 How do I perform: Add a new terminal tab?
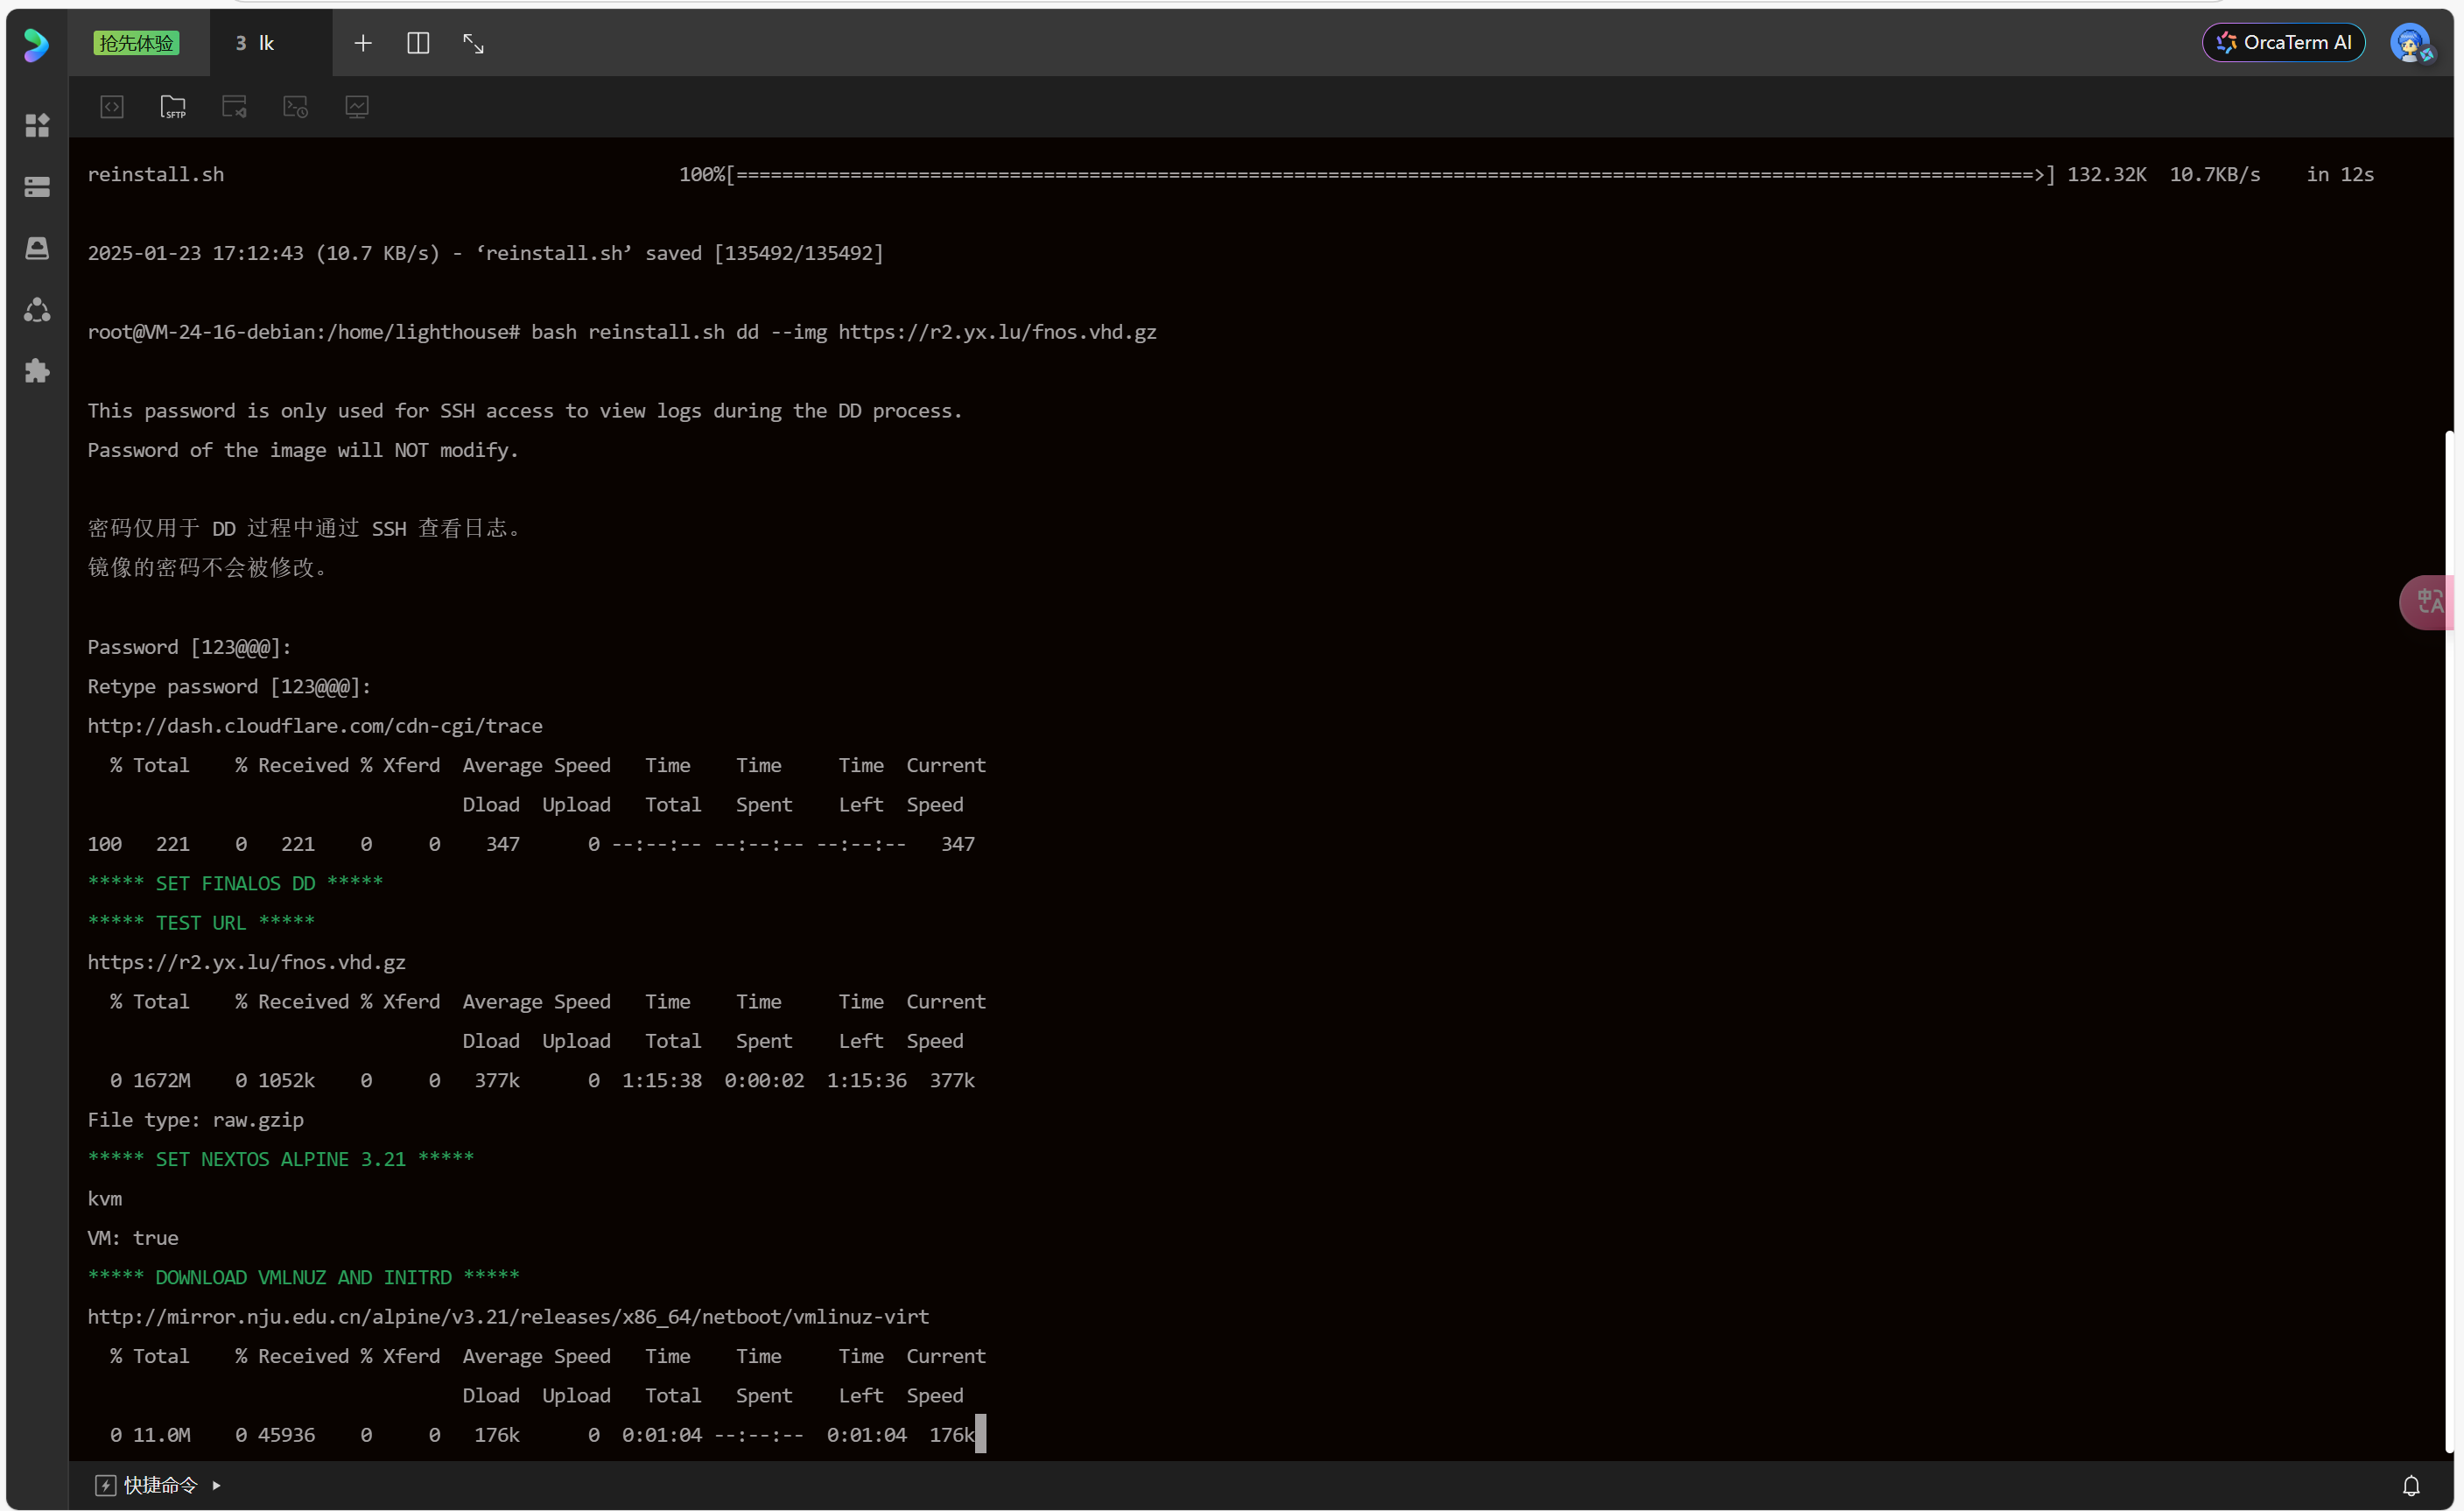[x=363, y=43]
